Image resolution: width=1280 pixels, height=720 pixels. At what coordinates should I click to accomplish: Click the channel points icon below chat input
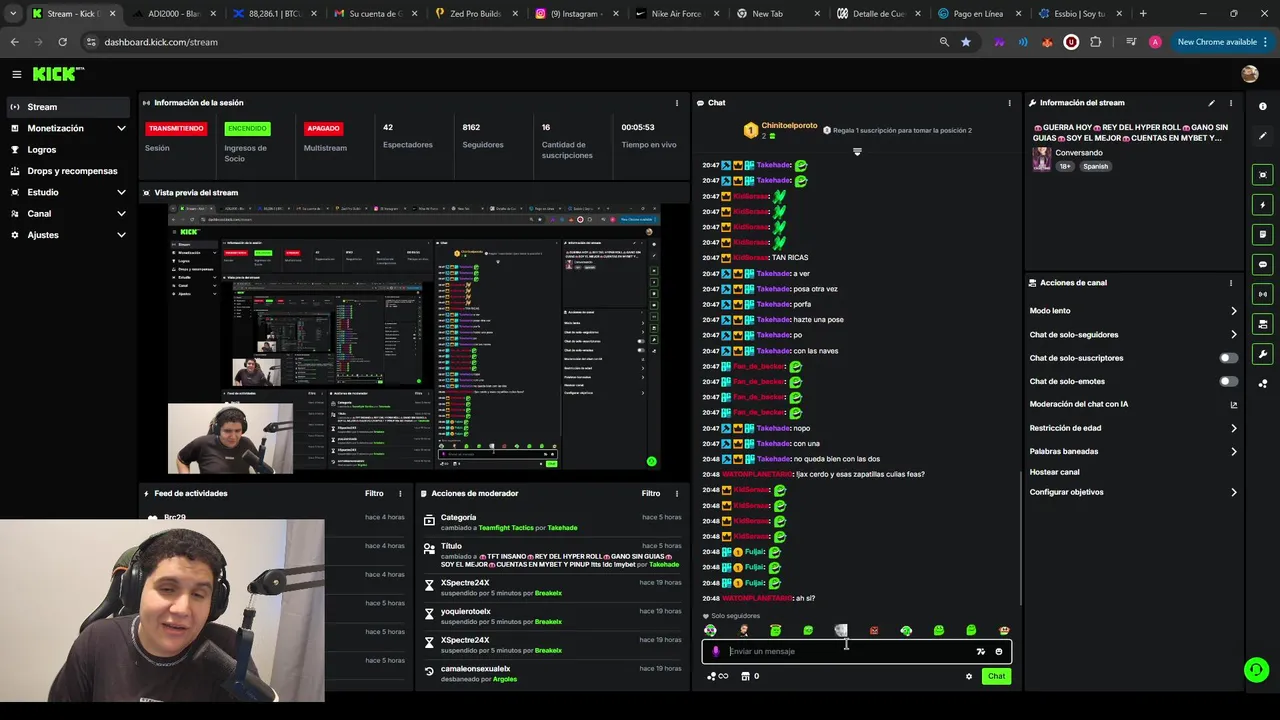tap(717, 676)
